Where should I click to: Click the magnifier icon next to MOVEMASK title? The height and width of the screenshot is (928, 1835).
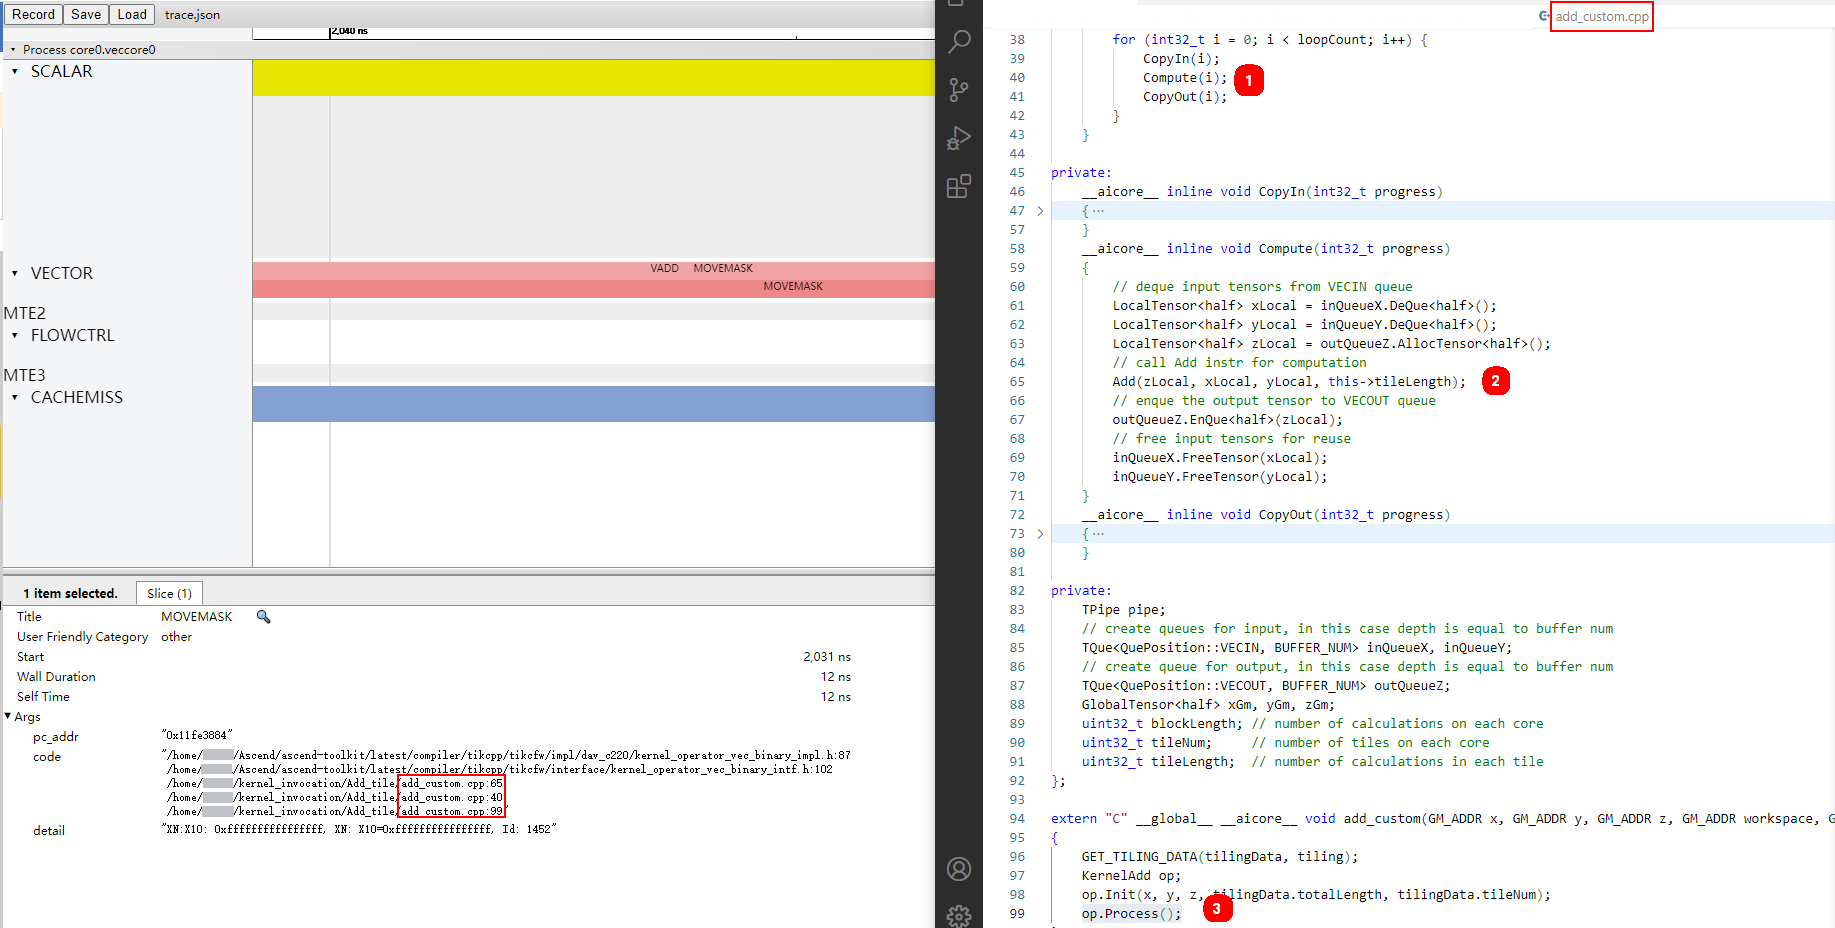264,617
